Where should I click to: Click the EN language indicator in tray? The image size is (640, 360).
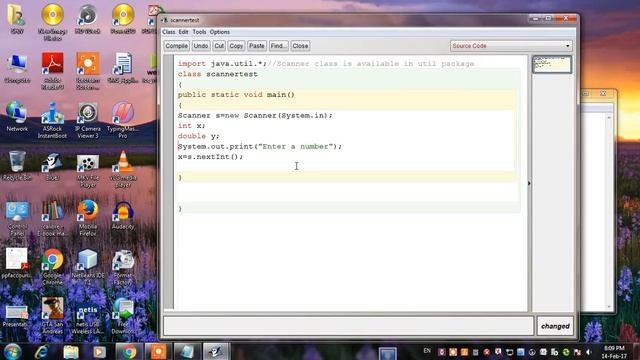tap(427, 351)
